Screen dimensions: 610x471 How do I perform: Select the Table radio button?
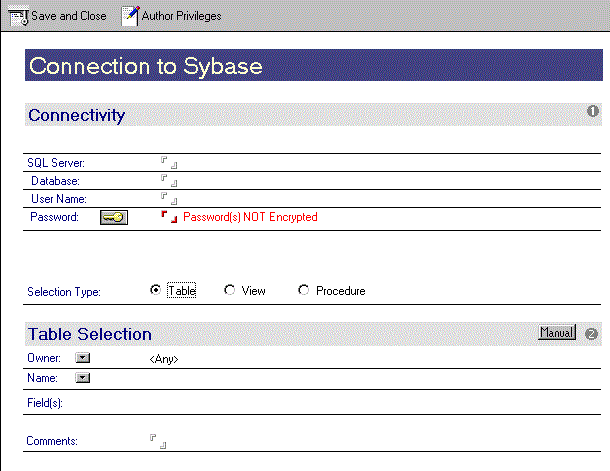pos(155,290)
